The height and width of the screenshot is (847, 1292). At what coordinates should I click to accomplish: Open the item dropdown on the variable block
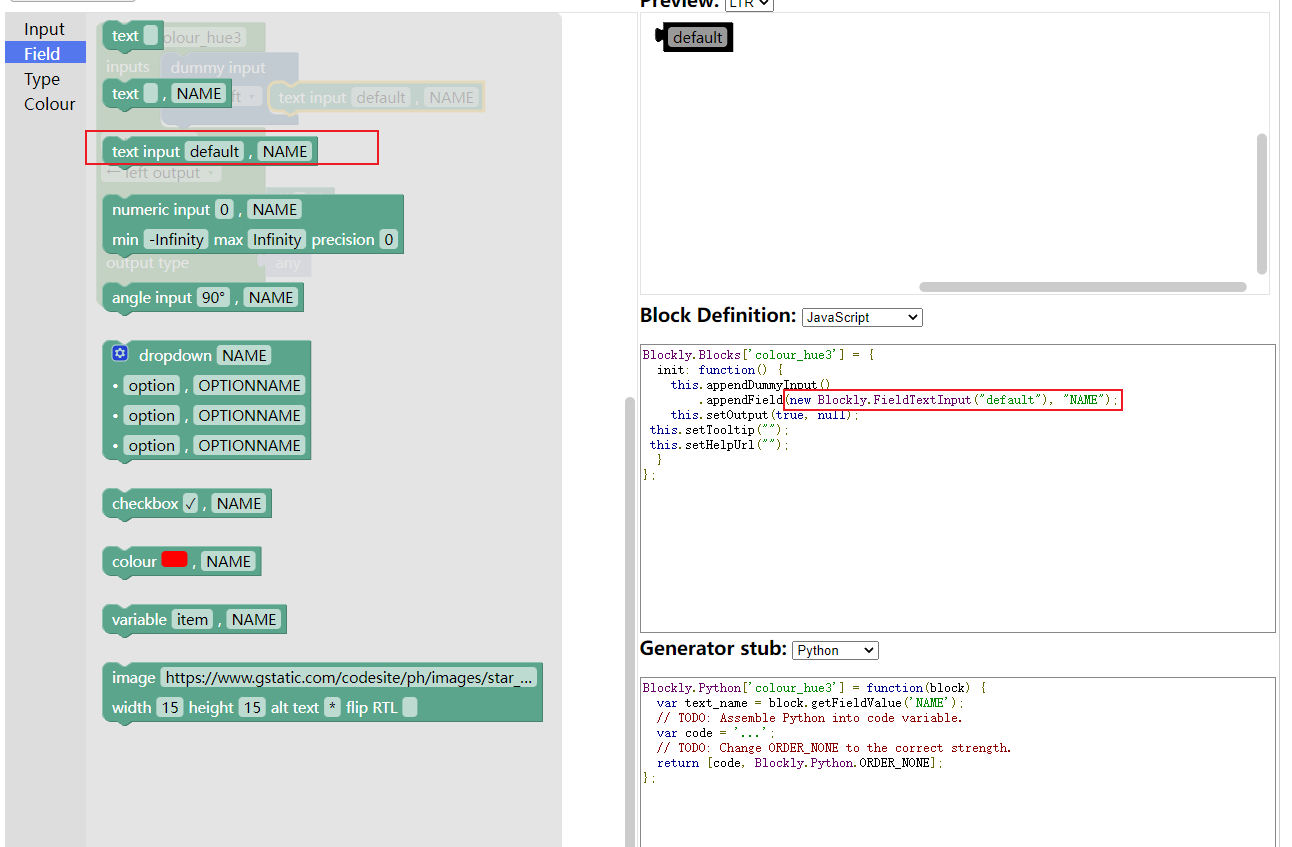pos(192,619)
